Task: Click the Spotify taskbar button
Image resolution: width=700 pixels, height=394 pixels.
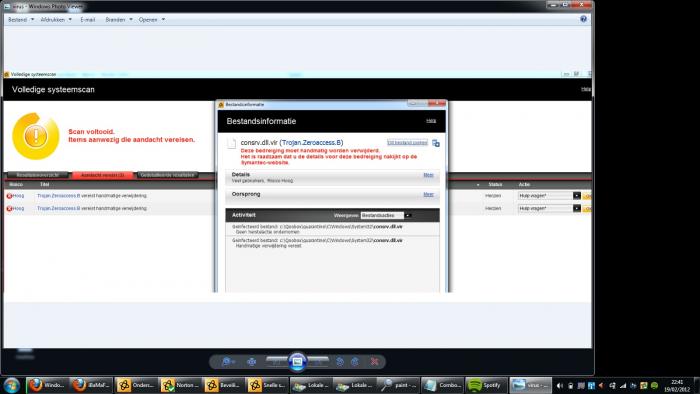Action: (x=485, y=385)
